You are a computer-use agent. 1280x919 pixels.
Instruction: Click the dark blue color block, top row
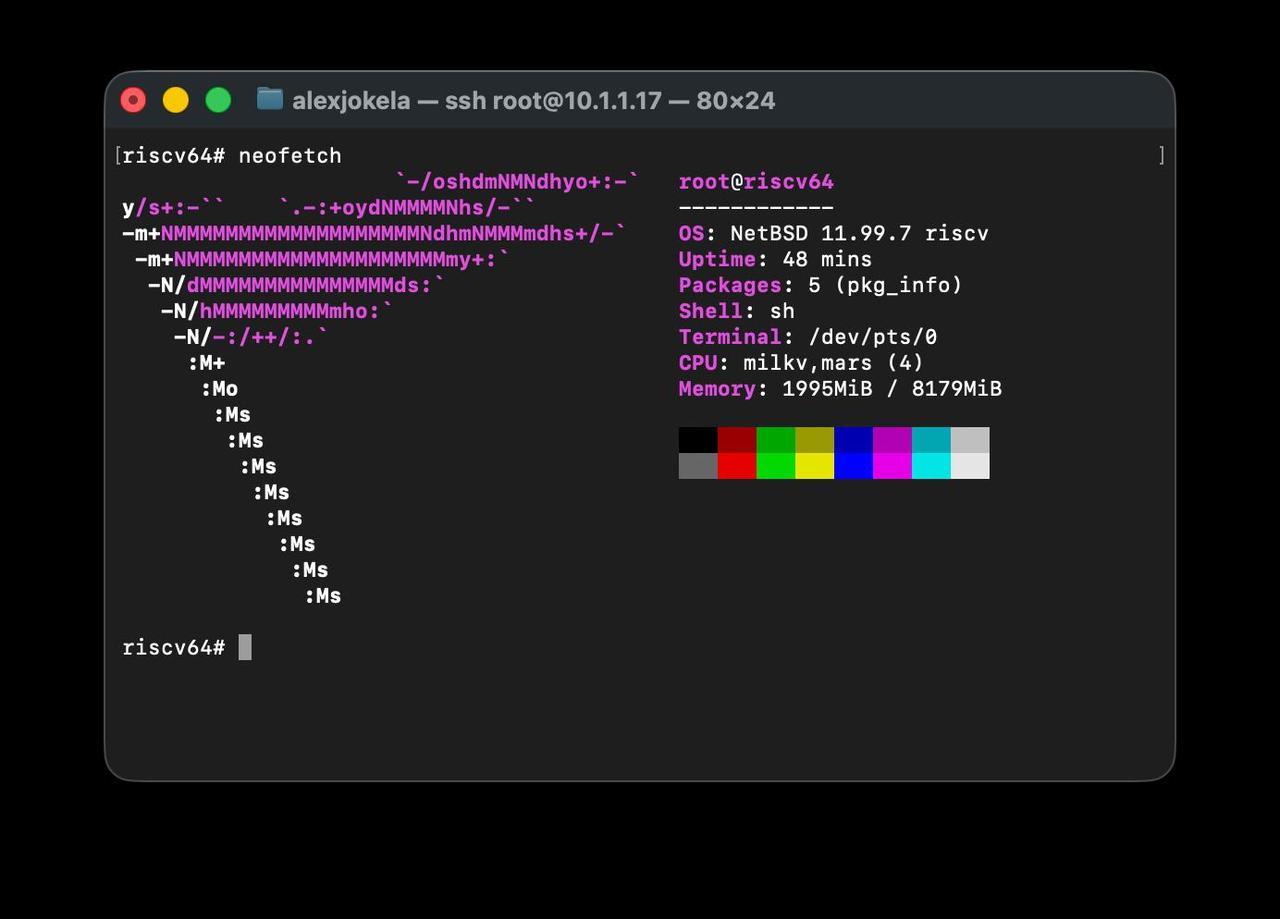[x=853, y=440]
